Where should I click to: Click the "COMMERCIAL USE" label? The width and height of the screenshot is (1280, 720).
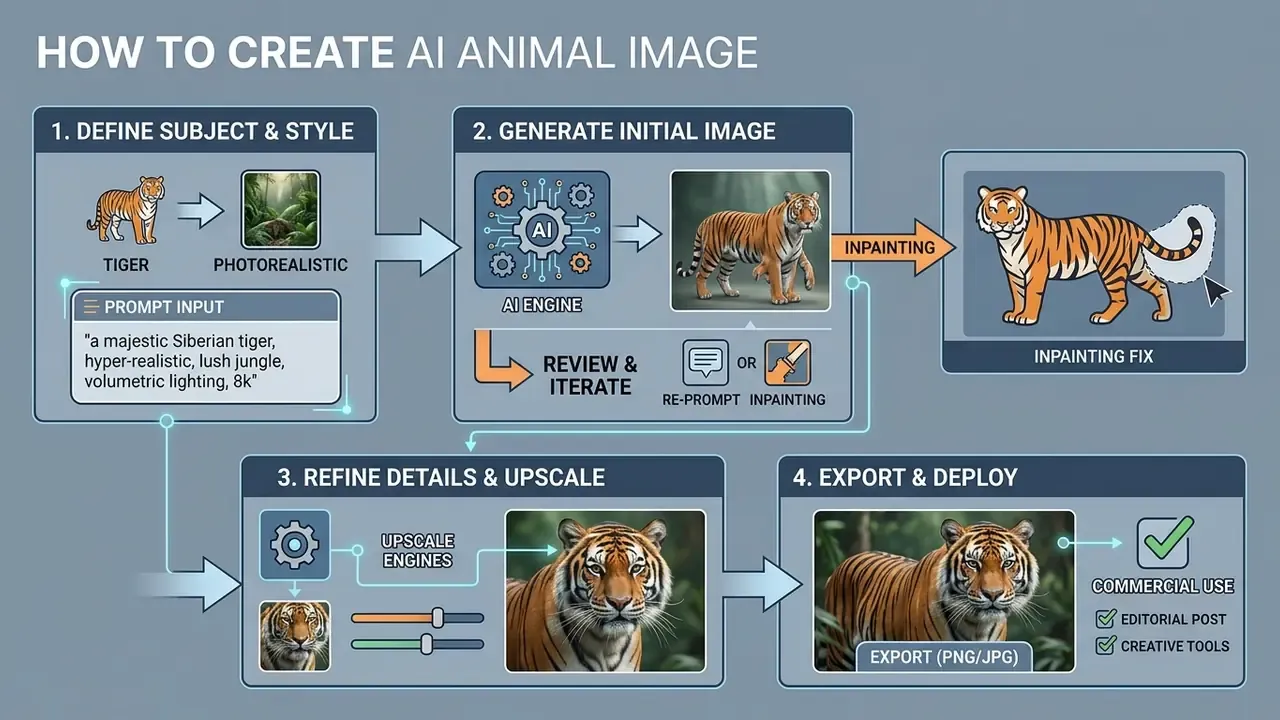(1163, 587)
